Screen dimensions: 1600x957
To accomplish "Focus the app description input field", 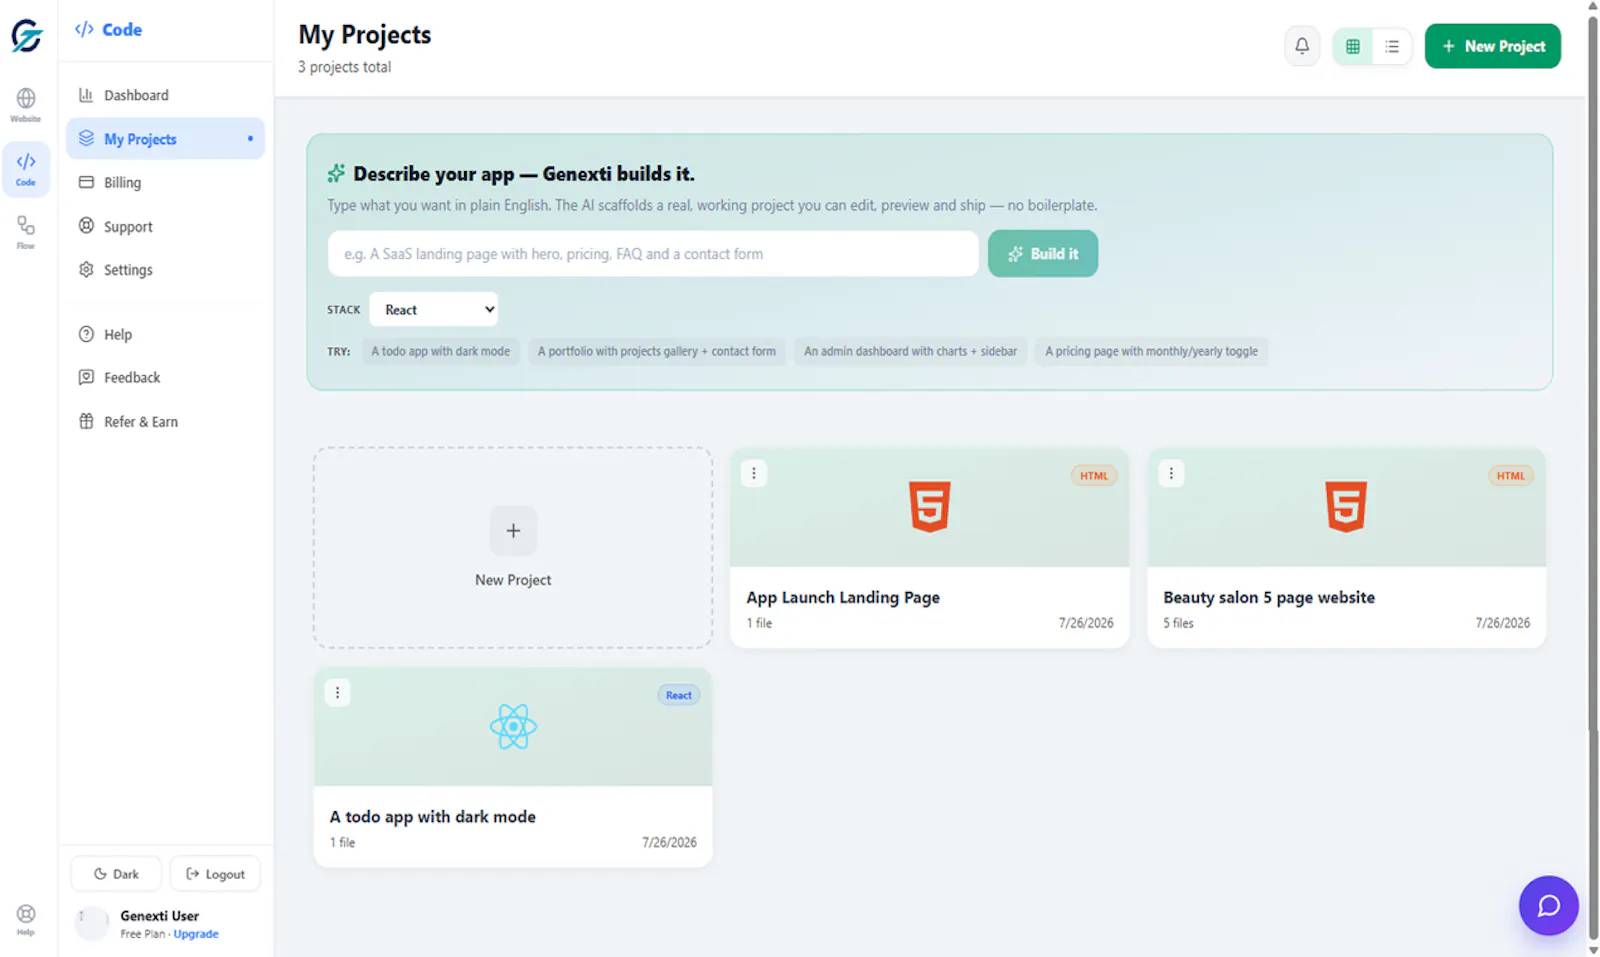I will point(653,254).
